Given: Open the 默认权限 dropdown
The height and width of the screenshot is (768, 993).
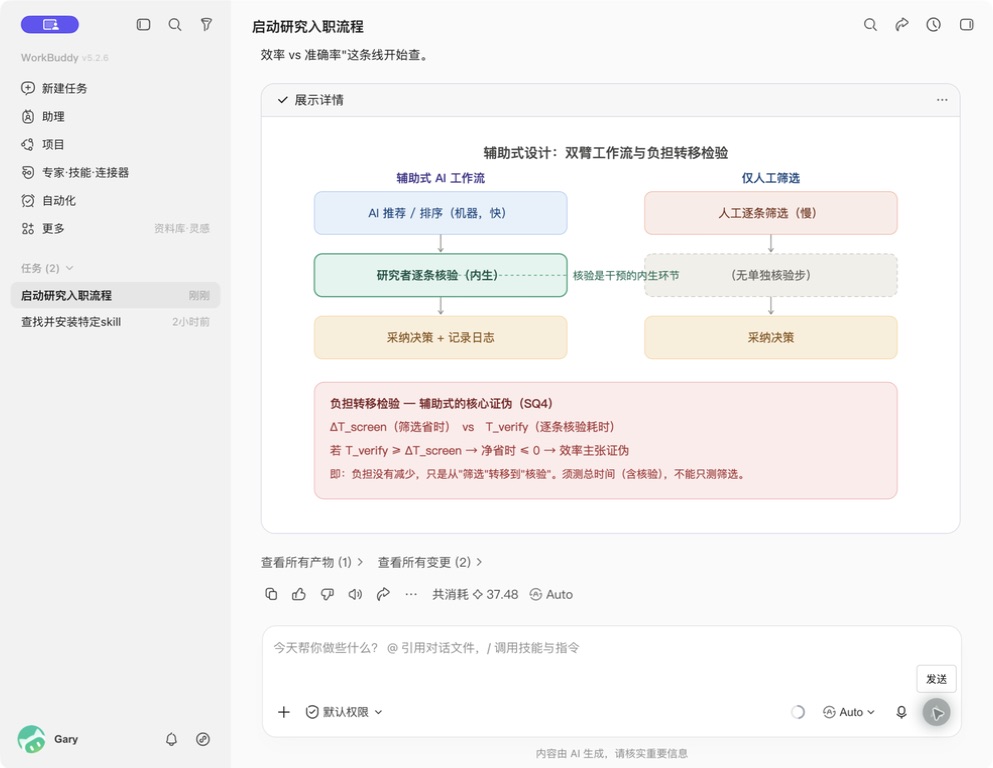Looking at the screenshot, I should (344, 712).
